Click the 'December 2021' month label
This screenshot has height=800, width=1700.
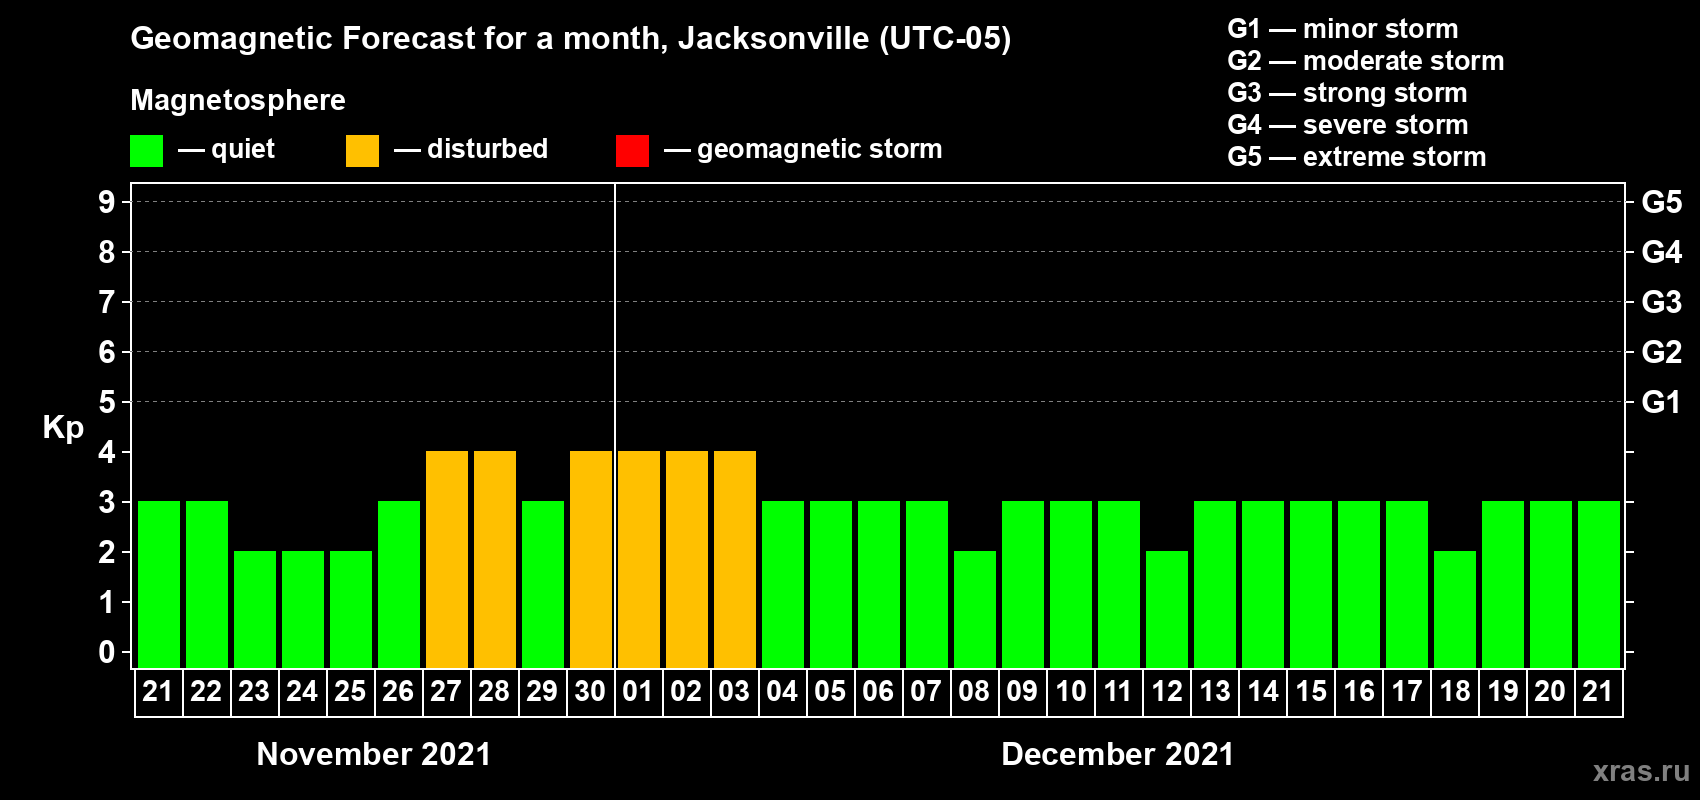(x=1118, y=754)
